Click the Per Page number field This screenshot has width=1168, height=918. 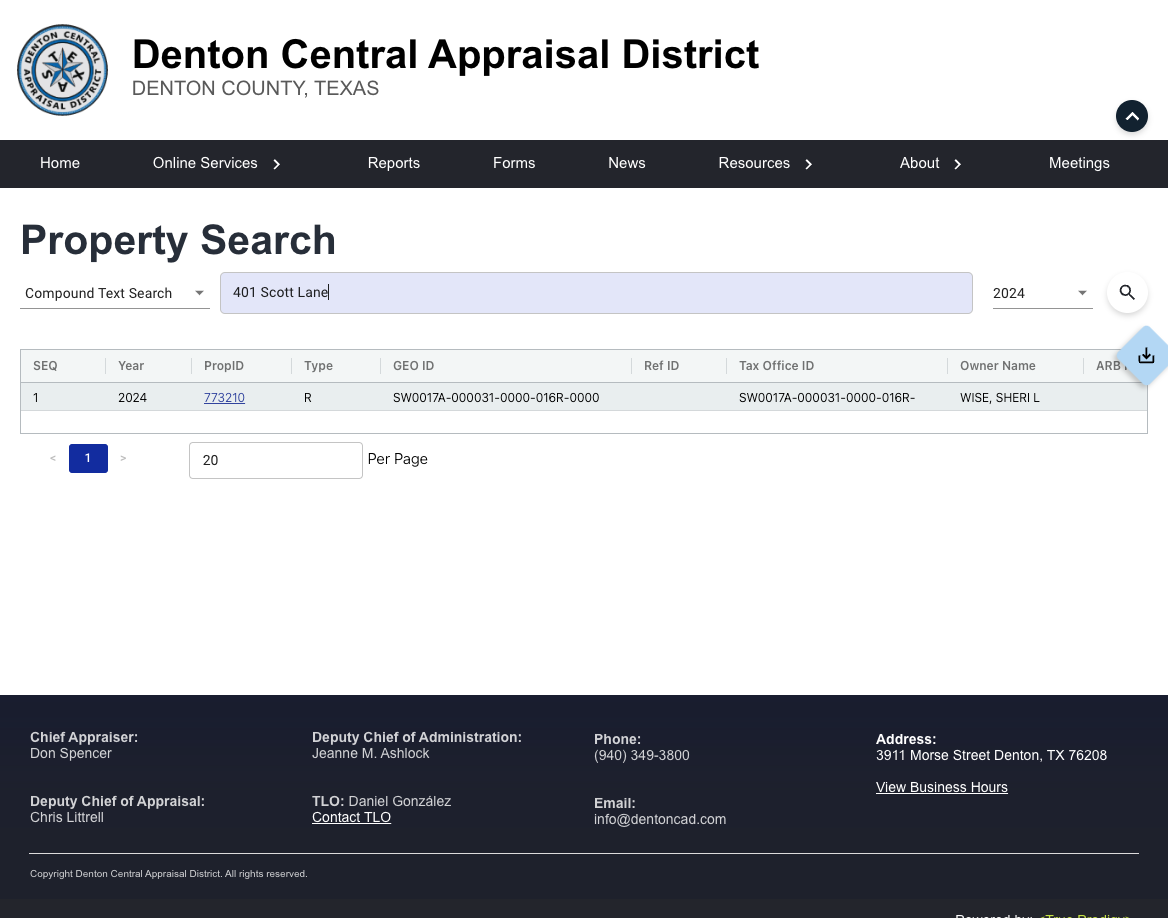pyautogui.click(x=276, y=460)
